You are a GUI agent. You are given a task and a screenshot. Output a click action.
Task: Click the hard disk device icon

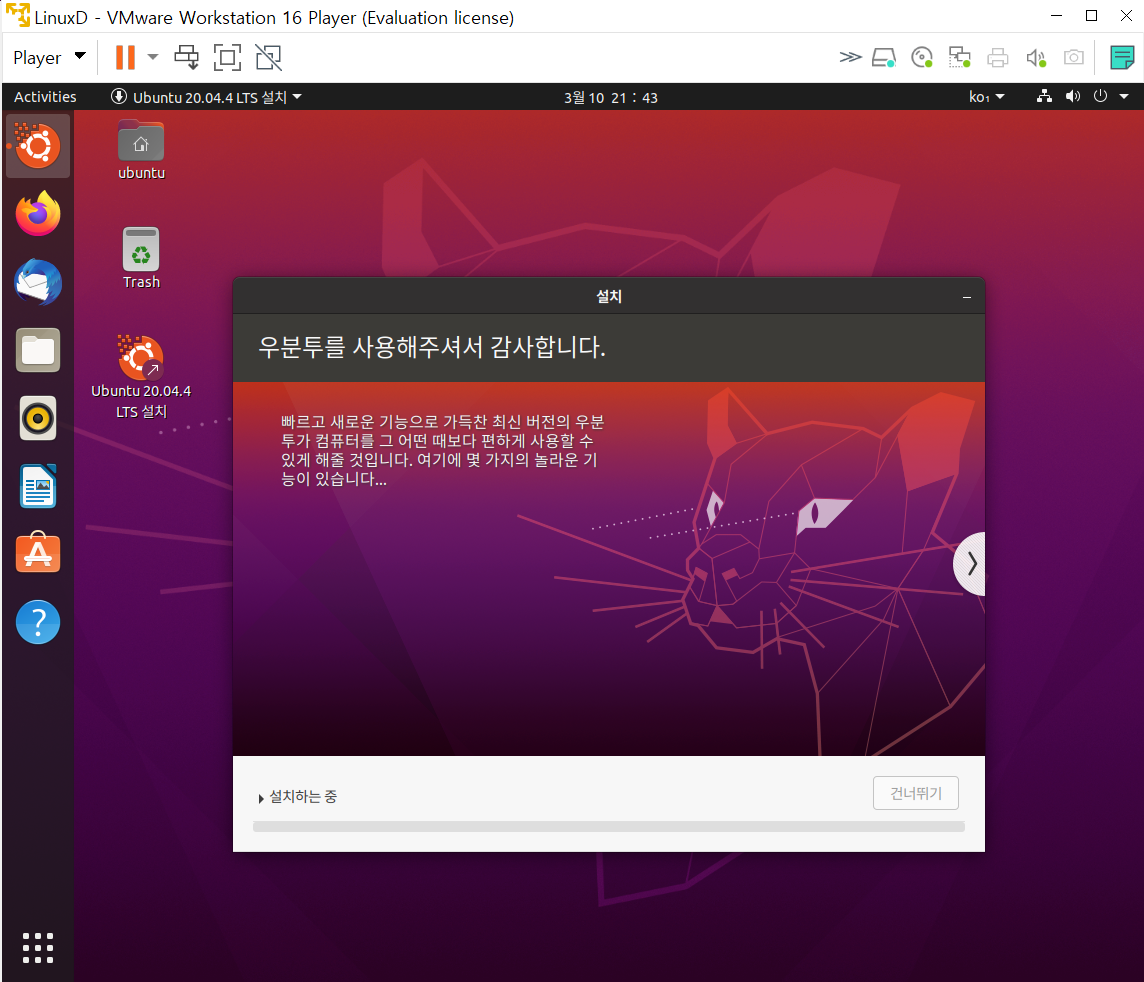[884, 57]
